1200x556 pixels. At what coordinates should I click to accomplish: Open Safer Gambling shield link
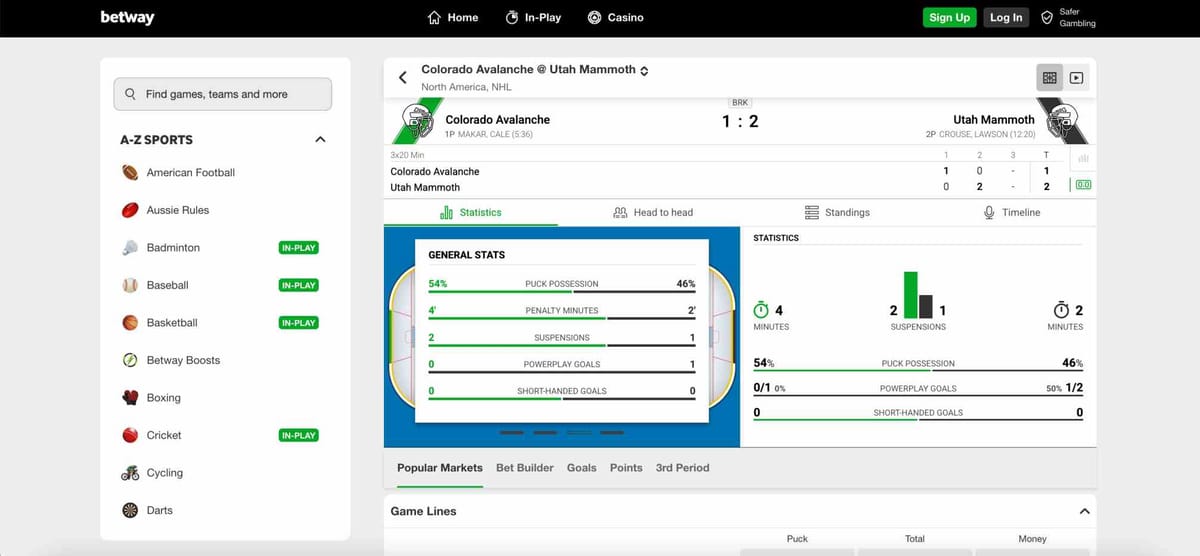tap(1068, 17)
